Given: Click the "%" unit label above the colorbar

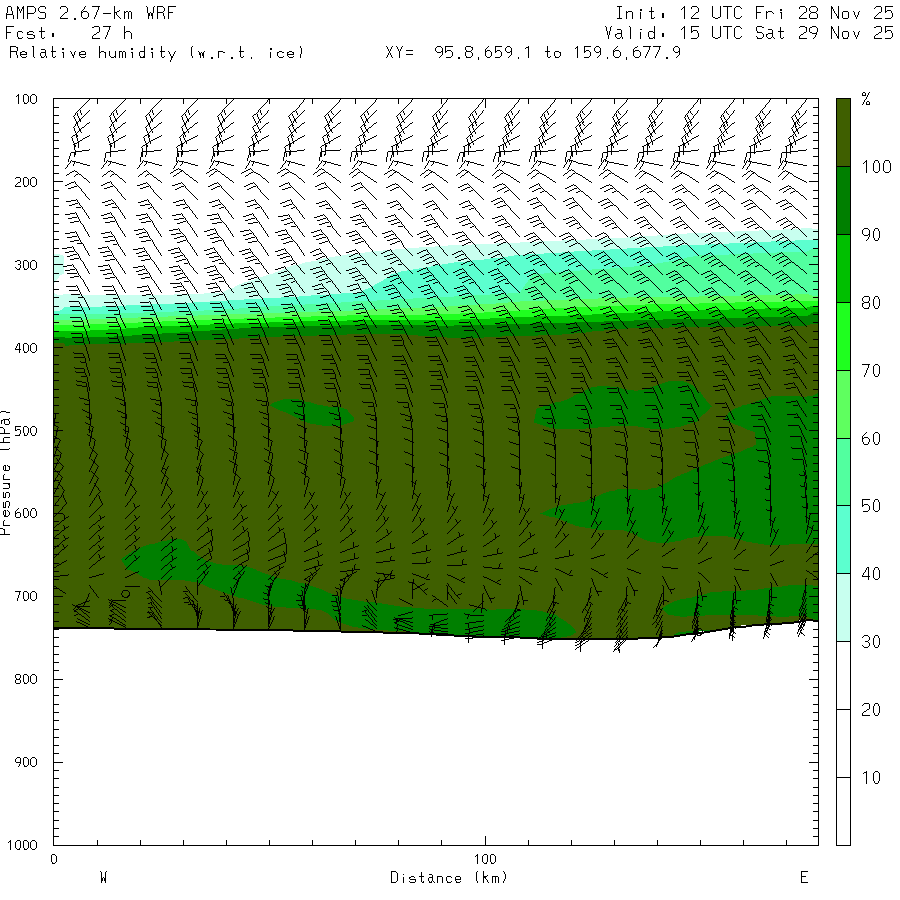Looking at the screenshot, I should (x=866, y=99).
